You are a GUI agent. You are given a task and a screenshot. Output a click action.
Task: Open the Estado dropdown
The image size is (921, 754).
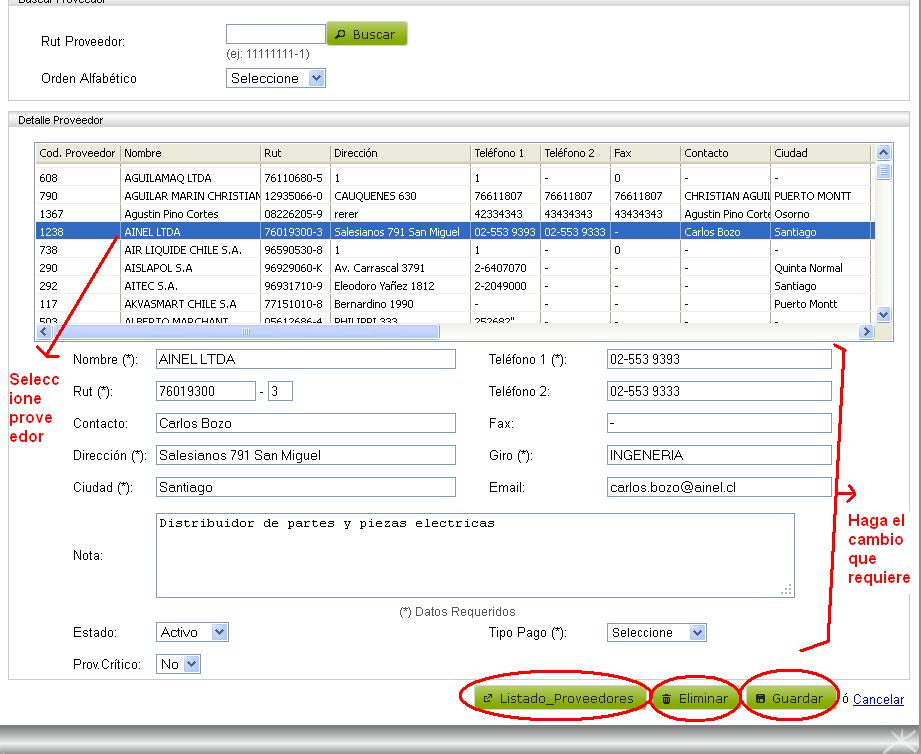[192, 632]
